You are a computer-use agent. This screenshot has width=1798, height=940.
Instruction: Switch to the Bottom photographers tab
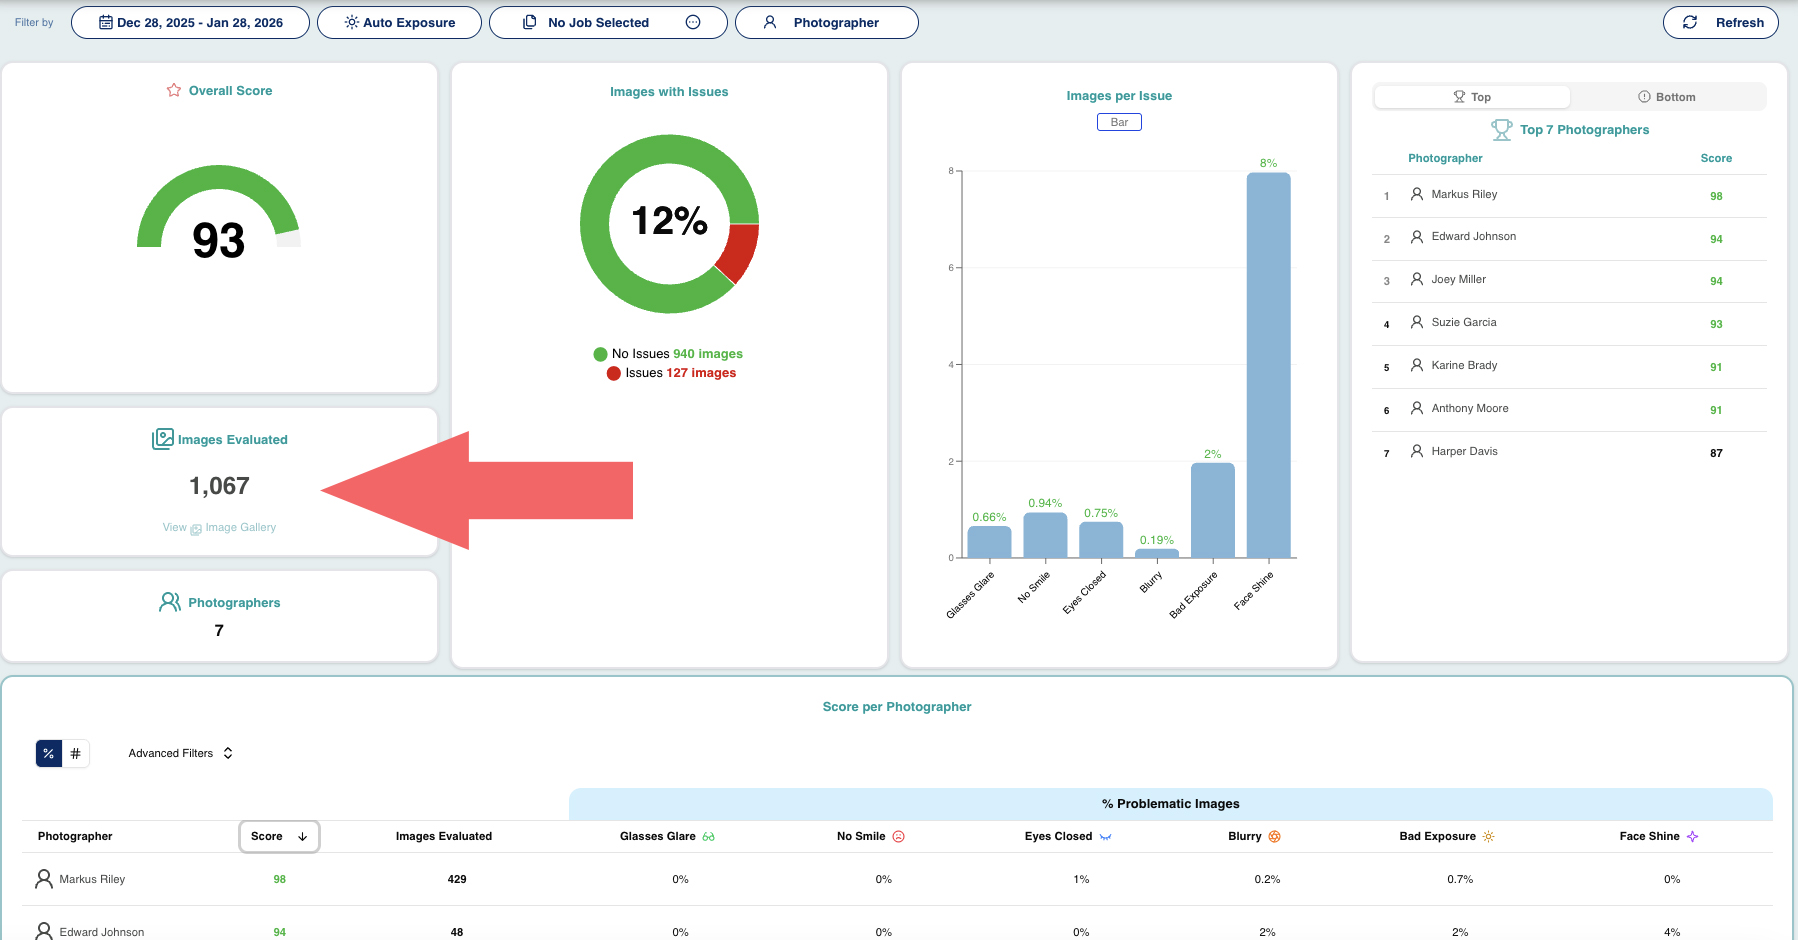click(x=1667, y=97)
